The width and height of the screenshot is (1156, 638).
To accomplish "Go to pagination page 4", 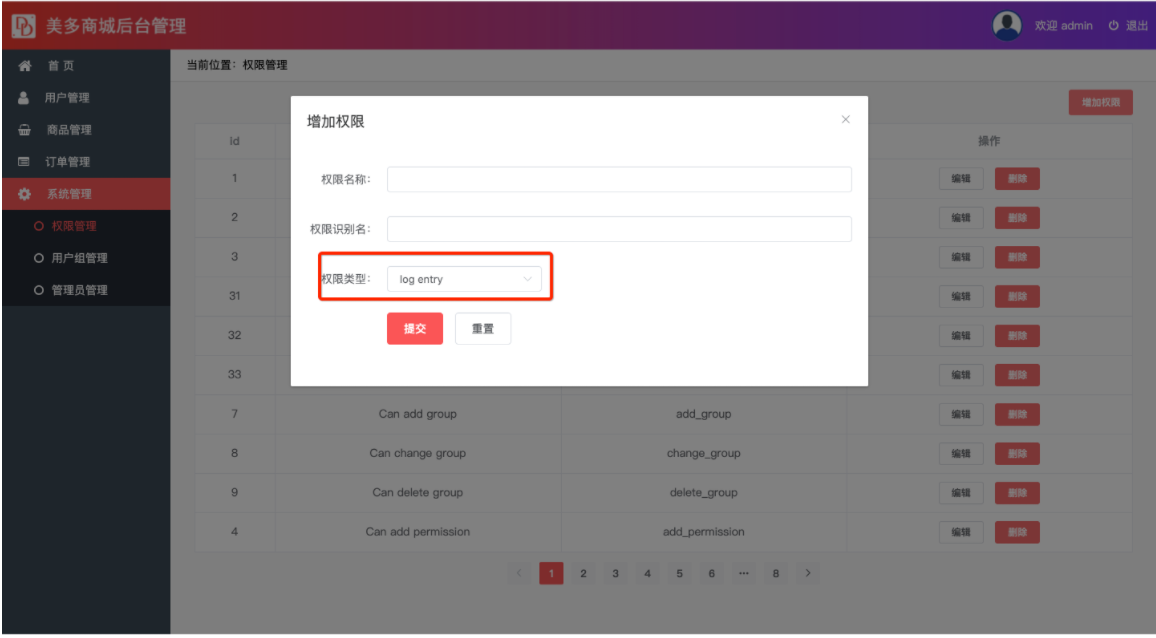I will coord(647,573).
